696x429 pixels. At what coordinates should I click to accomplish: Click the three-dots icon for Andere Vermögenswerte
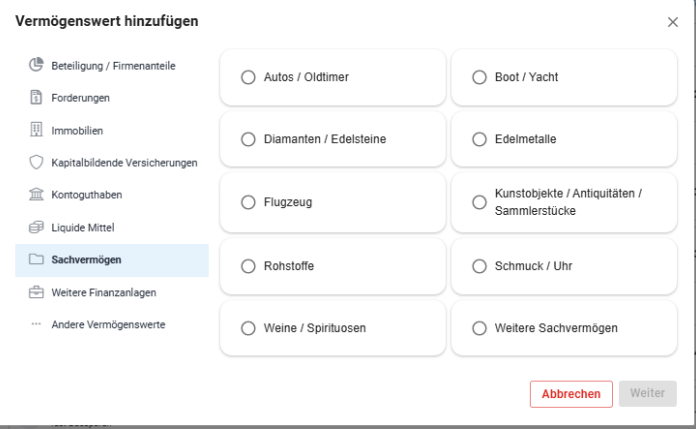pos(36,324)
